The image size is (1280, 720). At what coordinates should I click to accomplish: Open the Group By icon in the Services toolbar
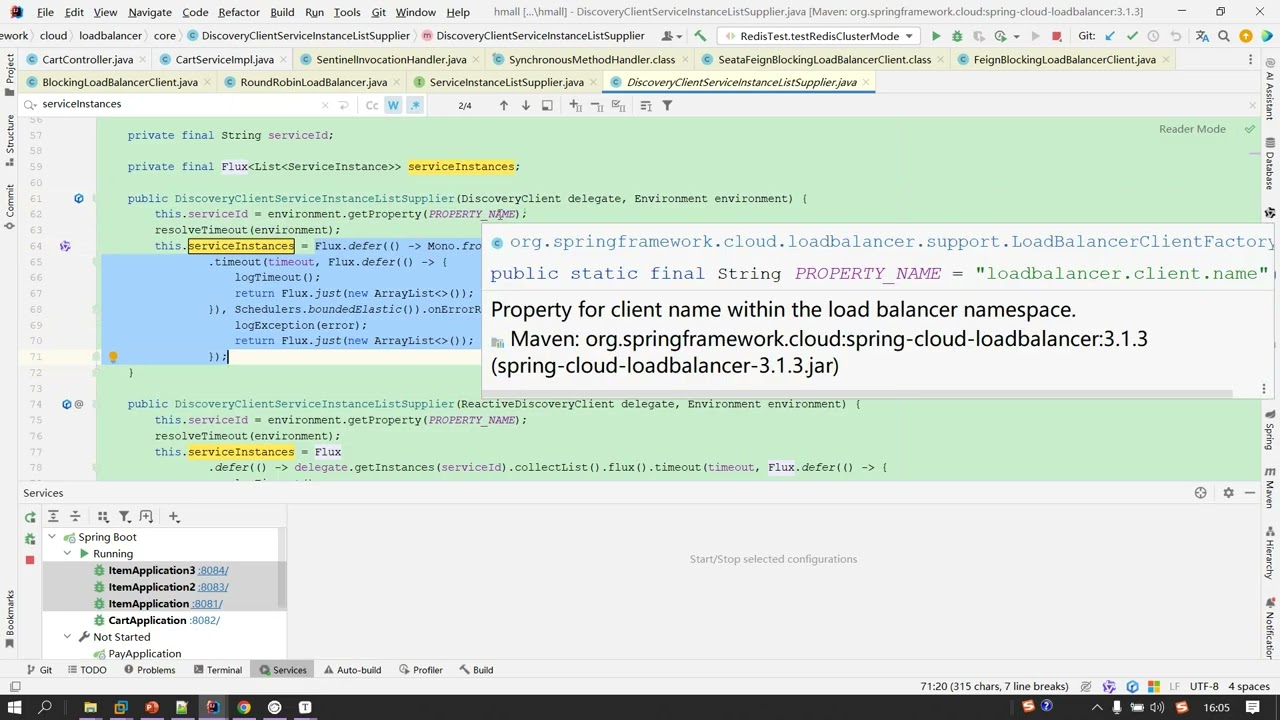pyautogui.click(x=102, y=517)
